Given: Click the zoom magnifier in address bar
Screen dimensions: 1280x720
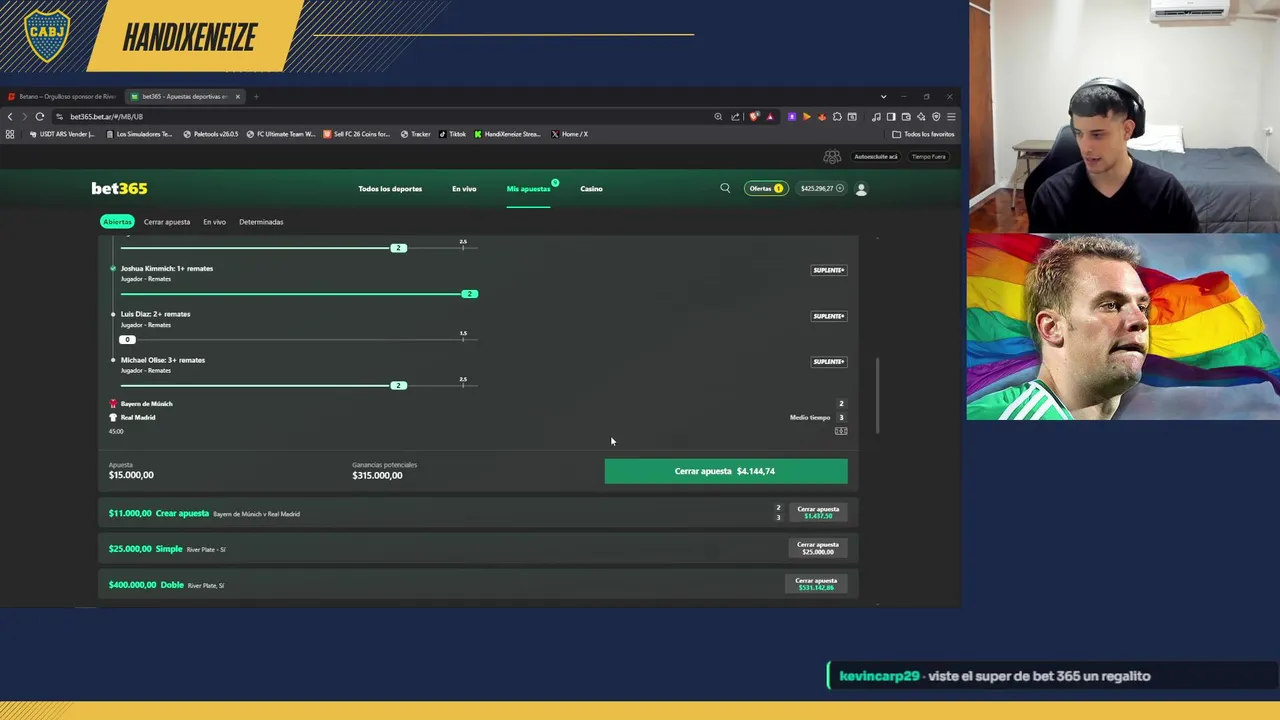Looking at the screenshot, I should click(x=718, y=117).
